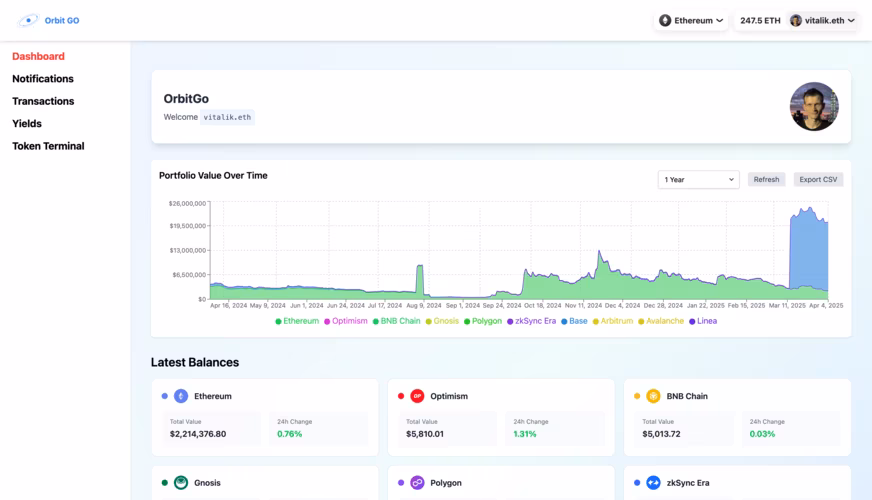This screenshot has height=500, width=872.
Task: Click the Orbit GO brand link
Action: tap(62, 21)
